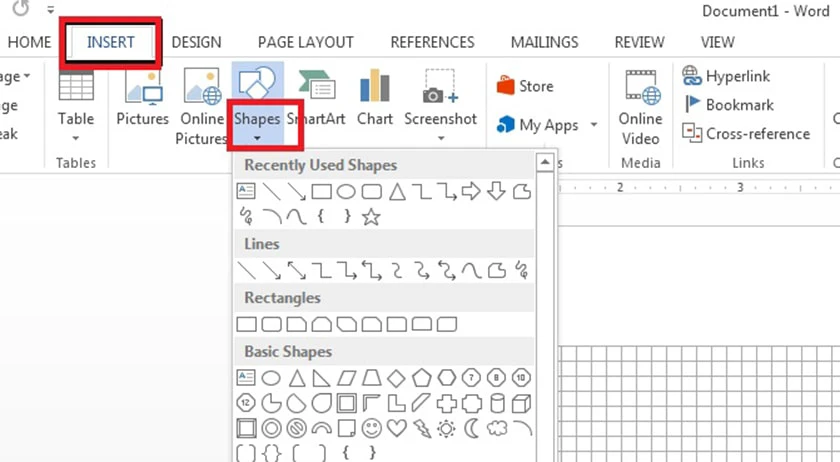Switch to the HOME ribbon tab
Screen dimensions: 840x462
pos(29,42)
